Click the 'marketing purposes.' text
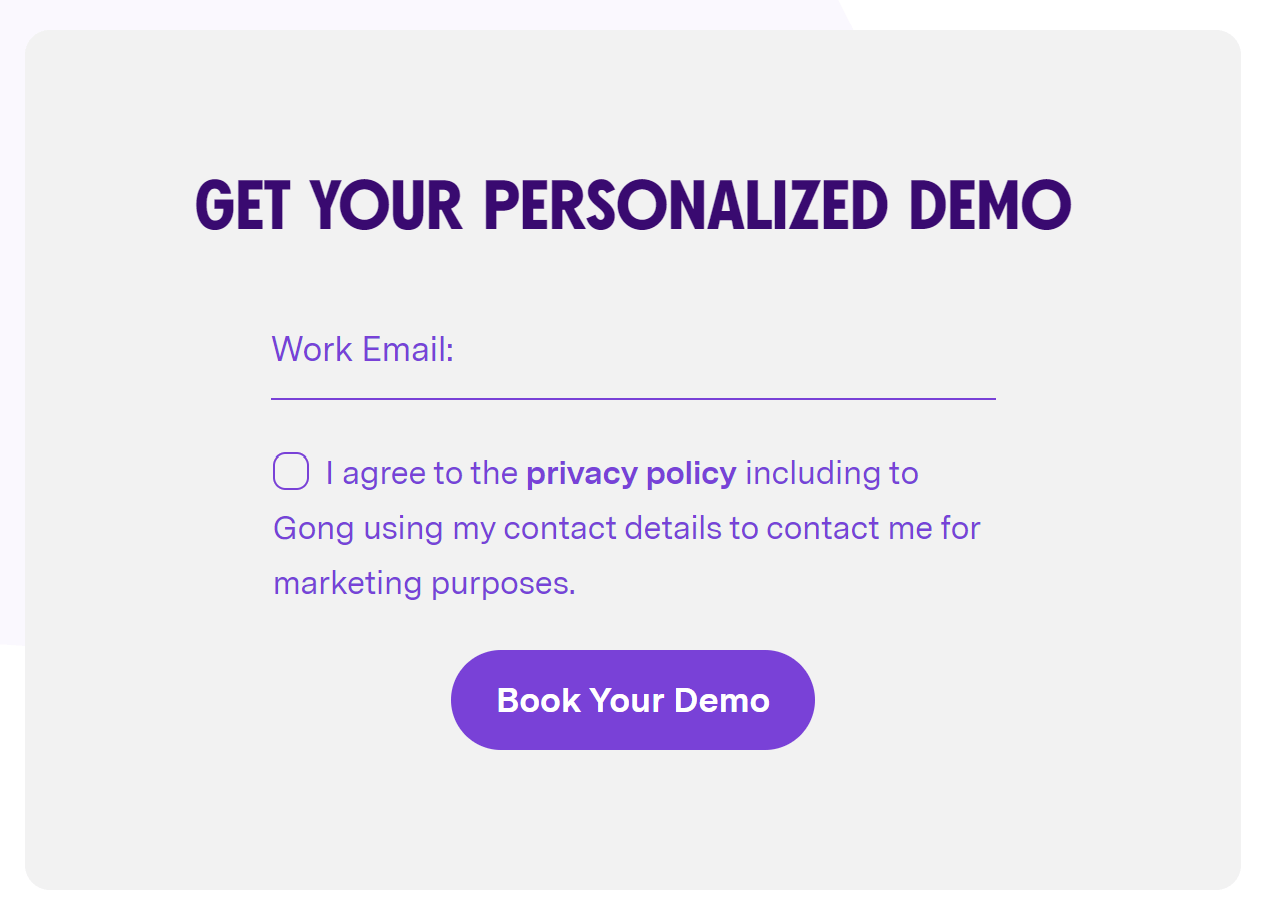 point(425,583)
